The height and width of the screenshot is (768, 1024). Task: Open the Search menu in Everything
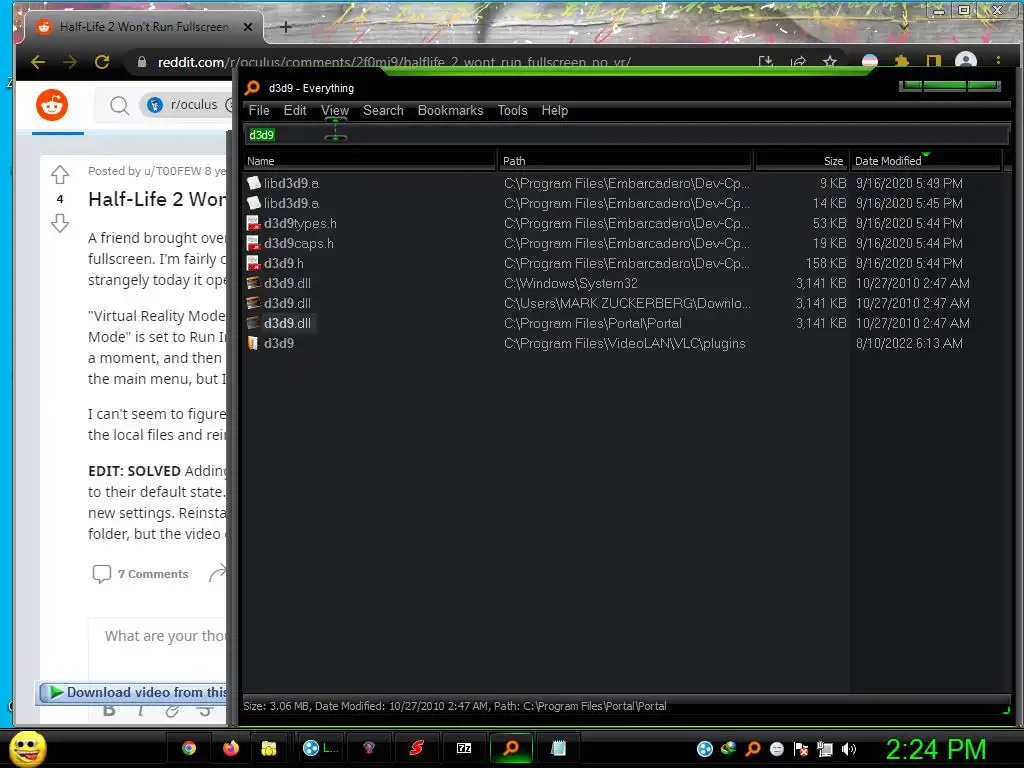(383, 110)
